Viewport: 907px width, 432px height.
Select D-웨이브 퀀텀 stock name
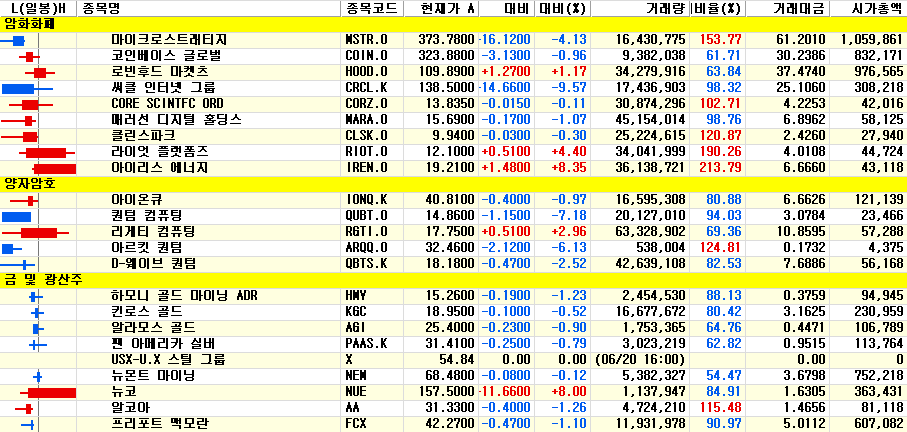coord(153,264)
